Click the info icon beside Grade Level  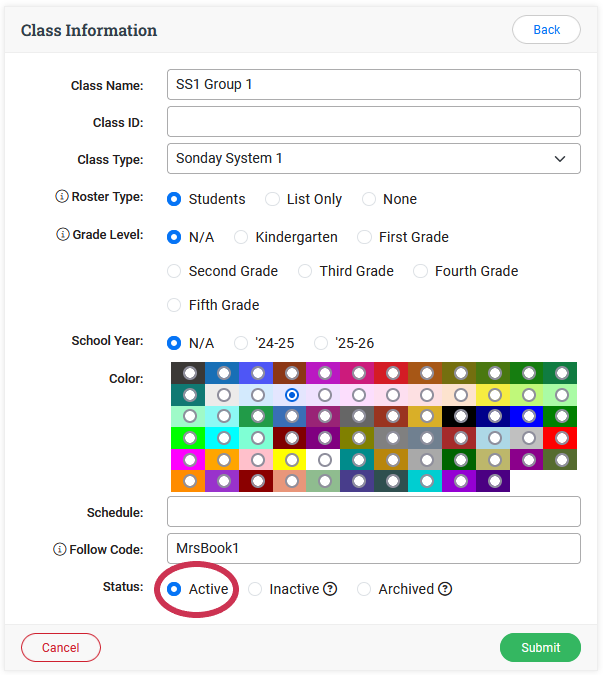pos(62,235)
